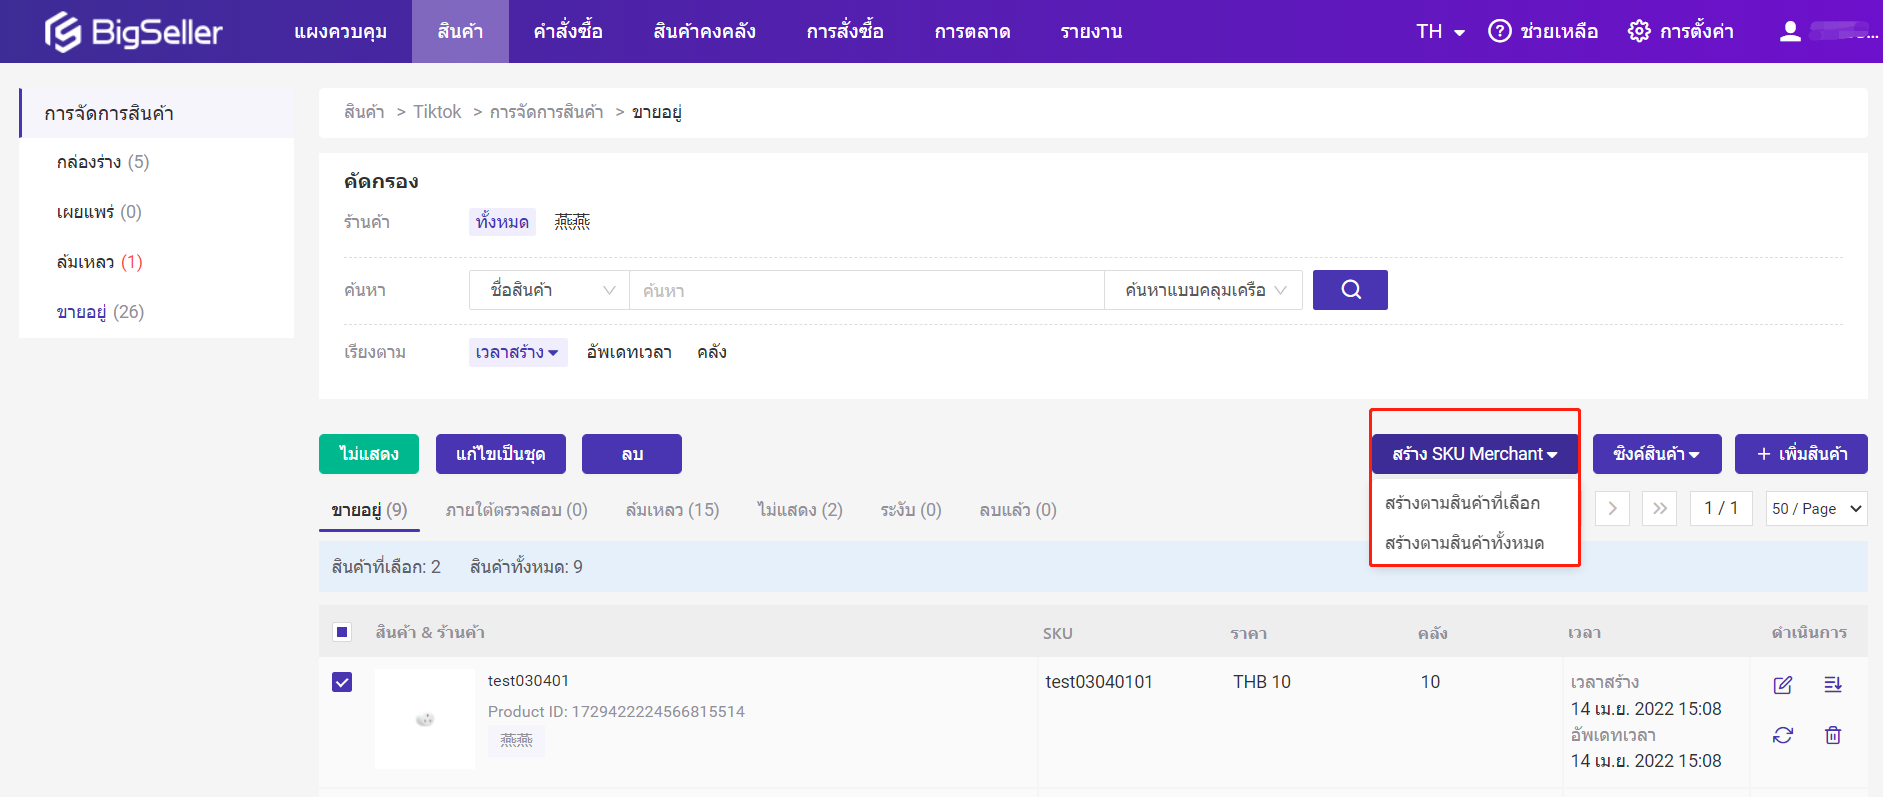Click the trash delete icon for test030401

coord(1832,735)
